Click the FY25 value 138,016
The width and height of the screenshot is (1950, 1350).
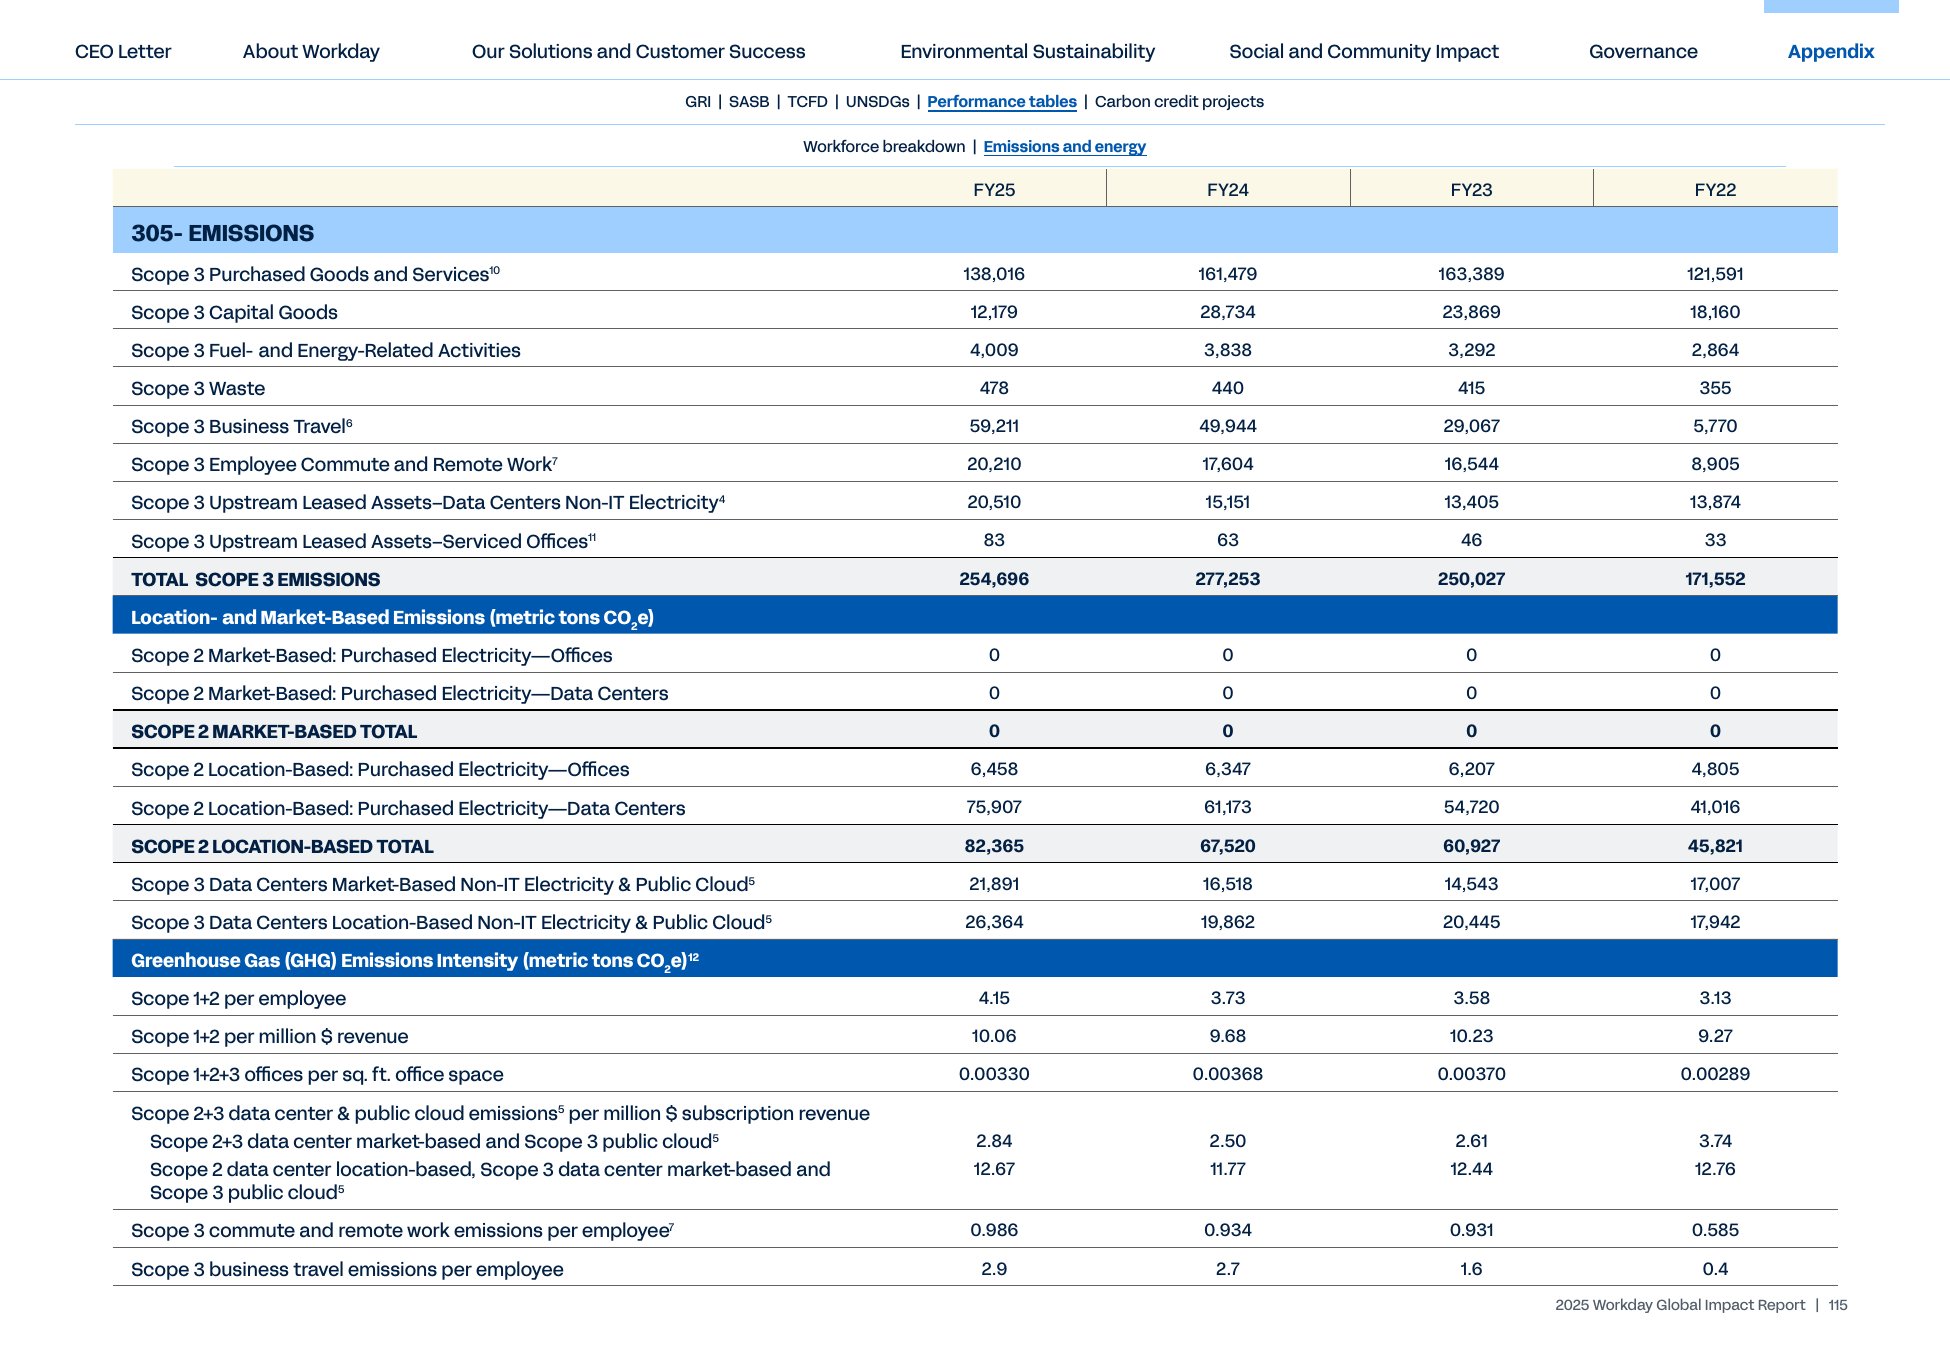(x=994, y=274)
